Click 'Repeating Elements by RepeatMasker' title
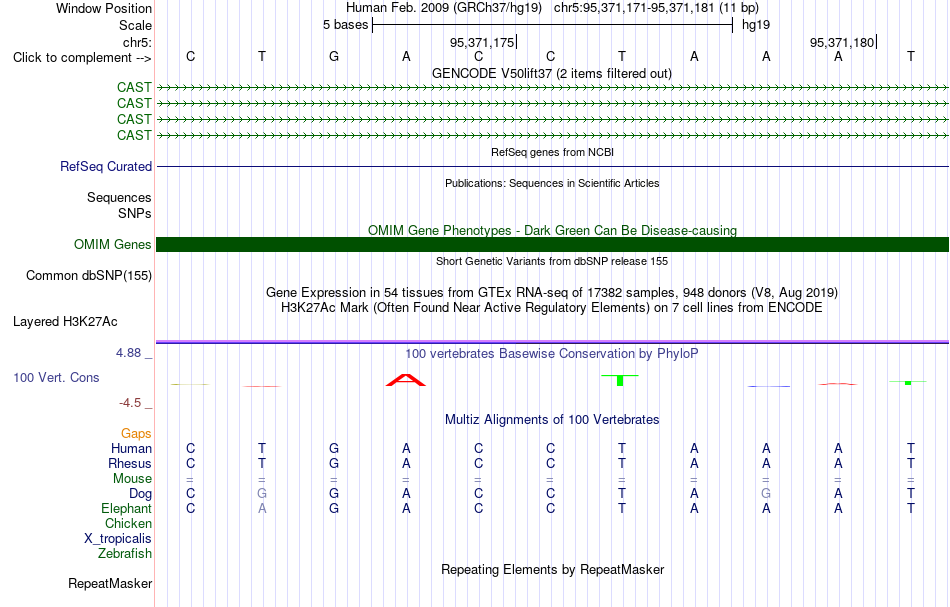This screenshot has width=950, height=607. pos(553,570)
